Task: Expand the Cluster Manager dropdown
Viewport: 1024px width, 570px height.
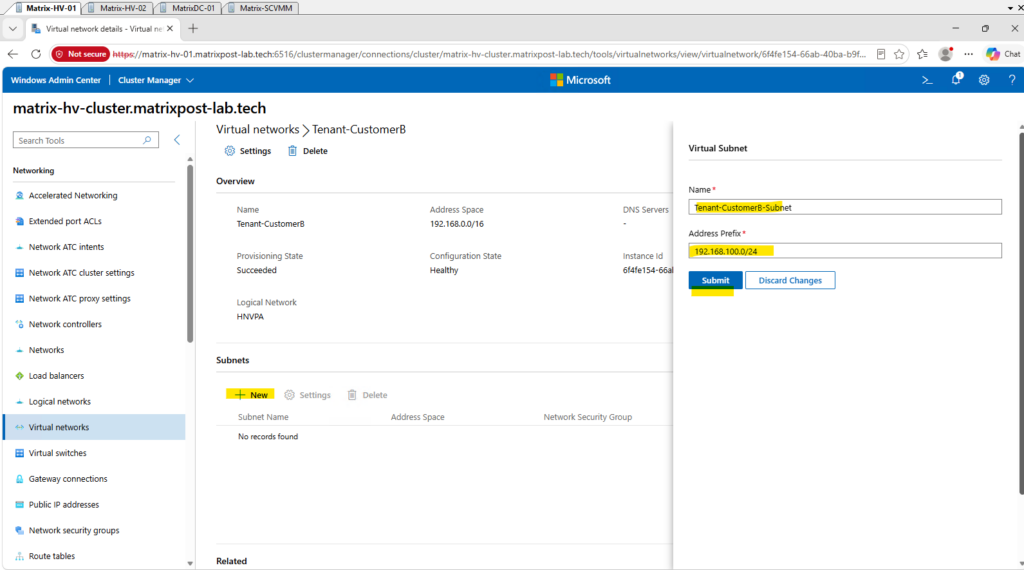Action: [x=155, y=80]
